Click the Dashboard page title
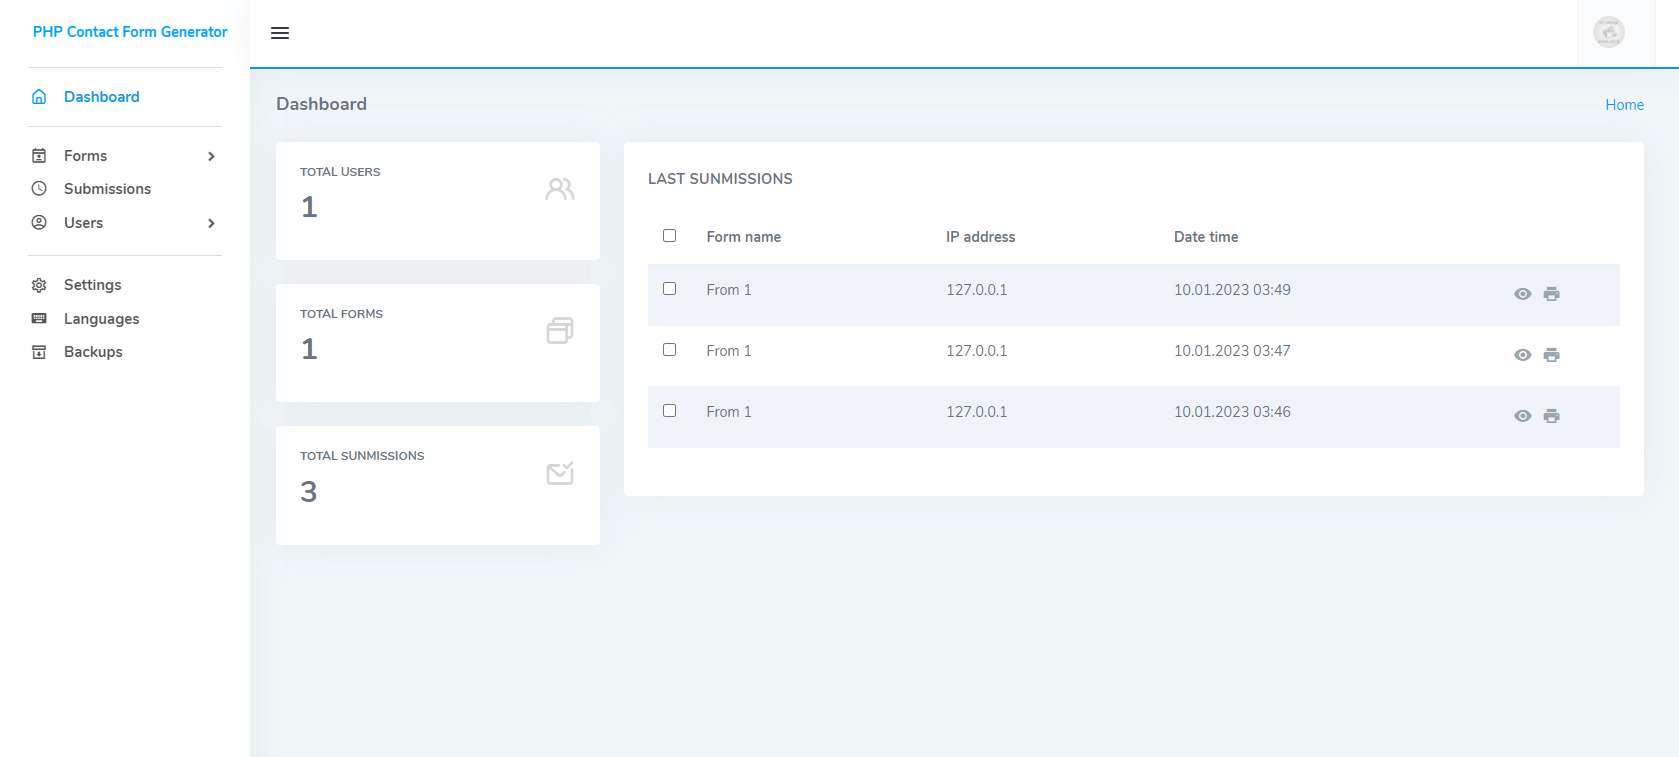Screen dimensions: 1679x757 (321, 104)
